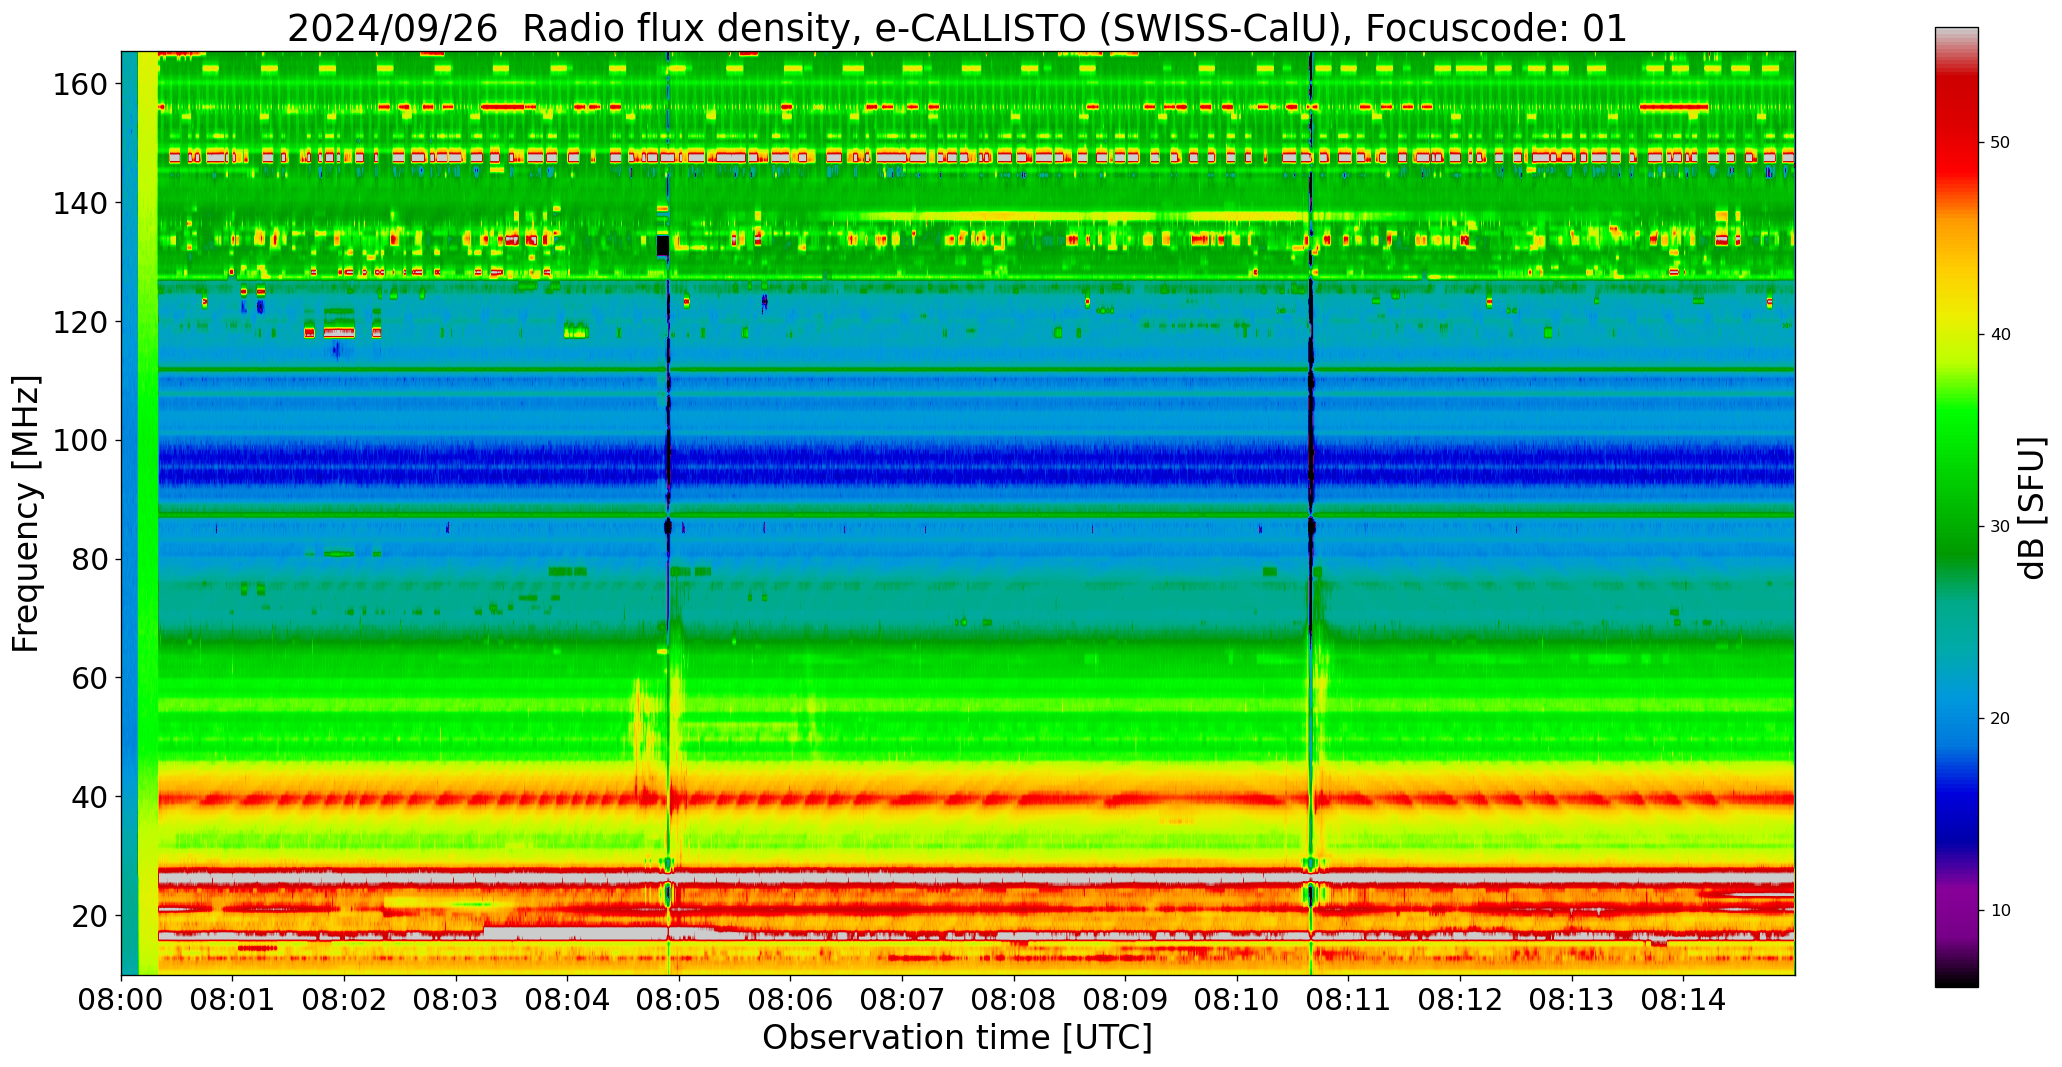Click the 20 frequency tick label

89,916
